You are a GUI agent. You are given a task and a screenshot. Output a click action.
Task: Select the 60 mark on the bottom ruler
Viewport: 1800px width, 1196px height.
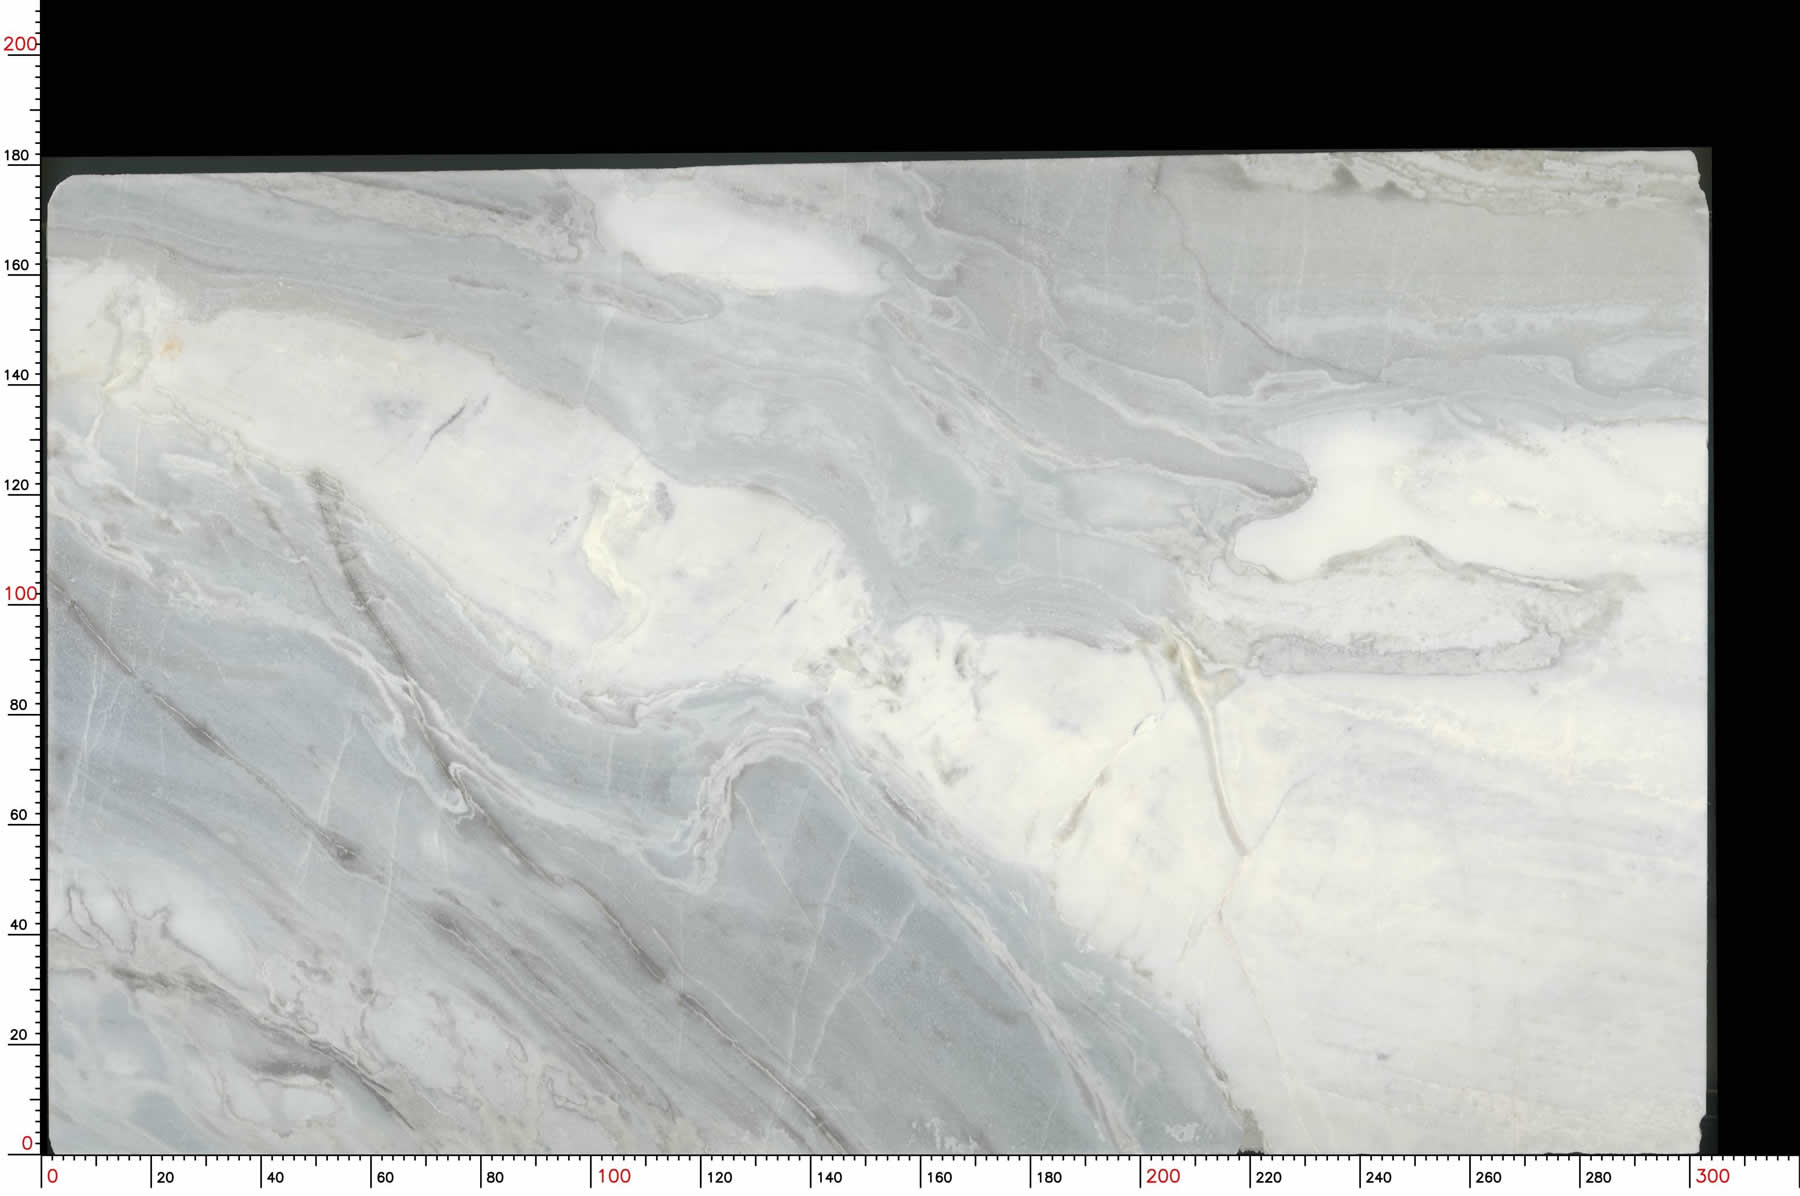385,1177
